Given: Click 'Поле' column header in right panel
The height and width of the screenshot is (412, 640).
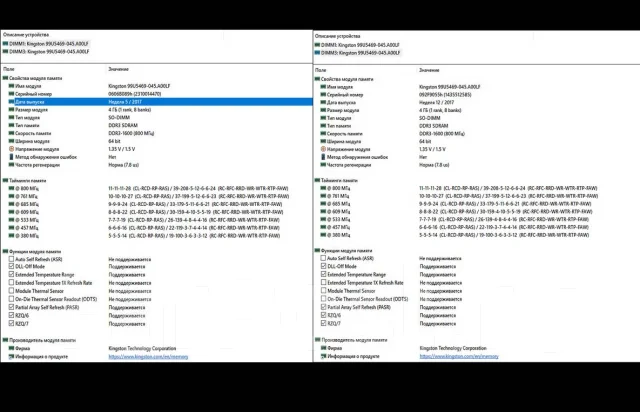Looking at the screenshot, I should [x=320, y=70].
